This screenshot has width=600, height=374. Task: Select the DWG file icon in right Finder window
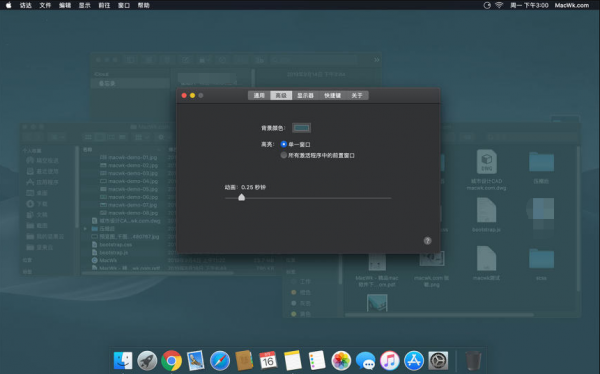(x=486, y=162)
